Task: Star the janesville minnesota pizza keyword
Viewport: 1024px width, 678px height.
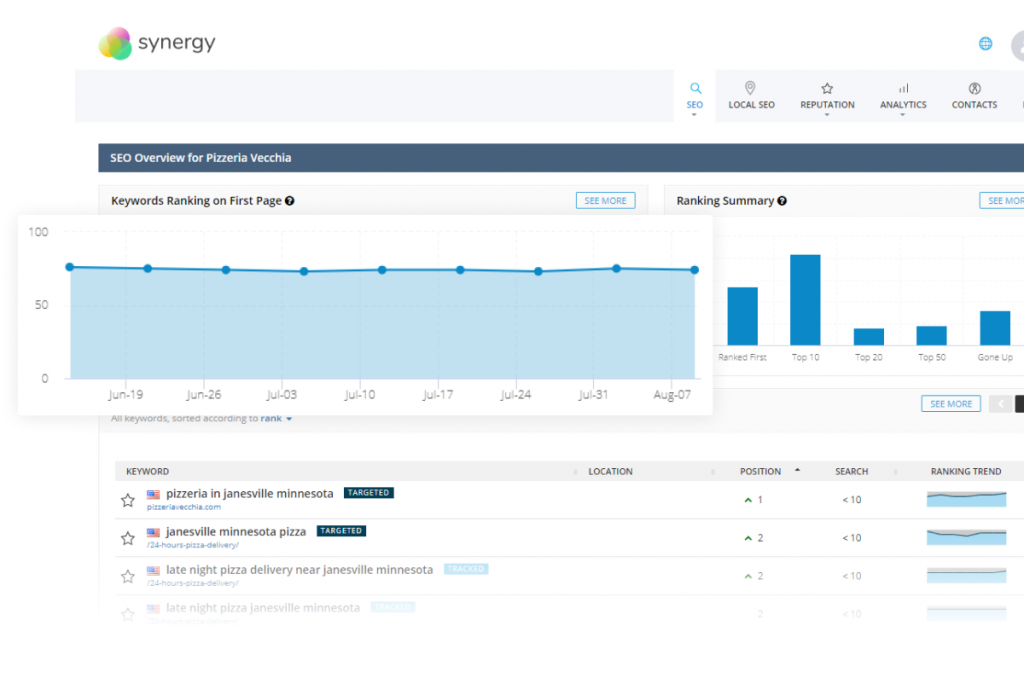Action: click(127, 538)
